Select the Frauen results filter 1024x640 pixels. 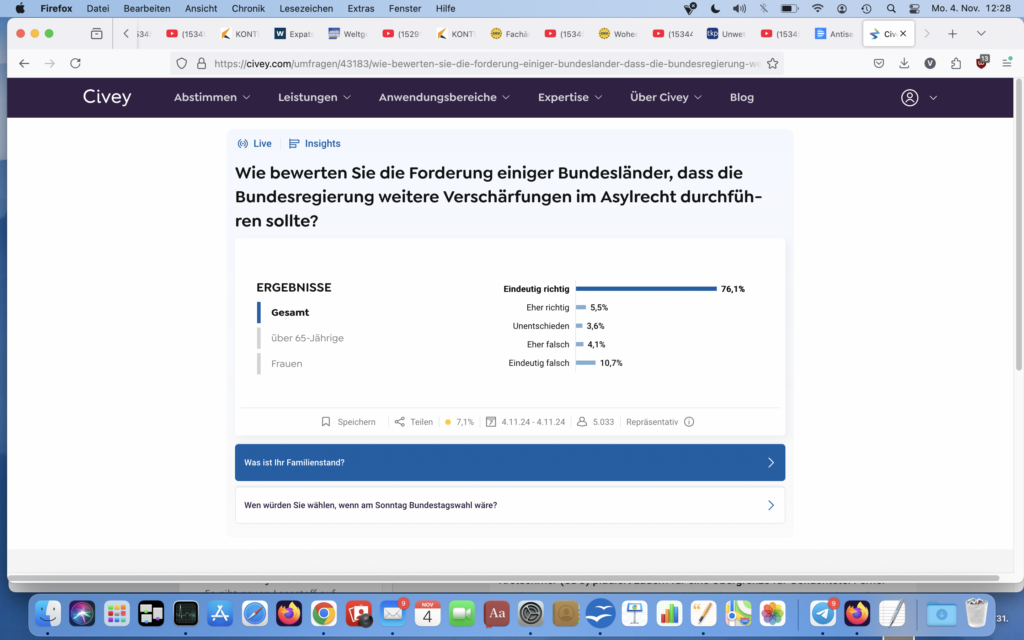click(x=286, y=364)
